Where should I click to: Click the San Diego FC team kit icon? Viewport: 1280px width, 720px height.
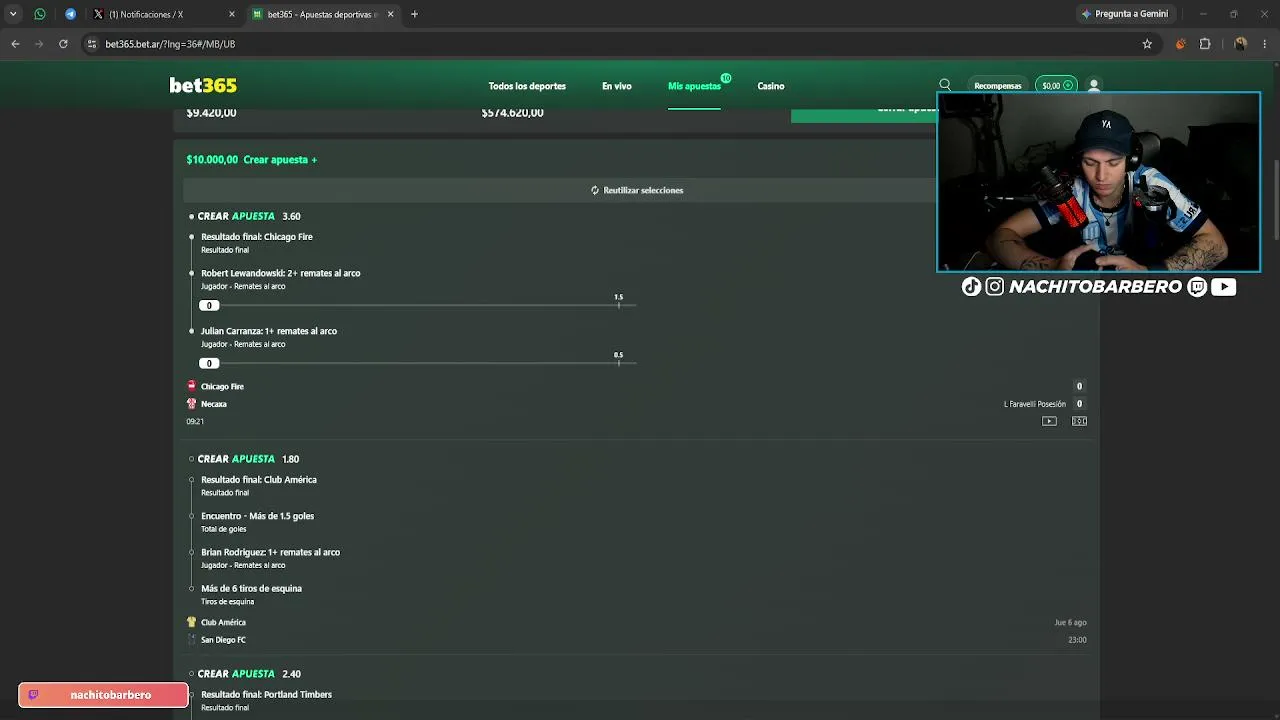[x=192, y=640]
